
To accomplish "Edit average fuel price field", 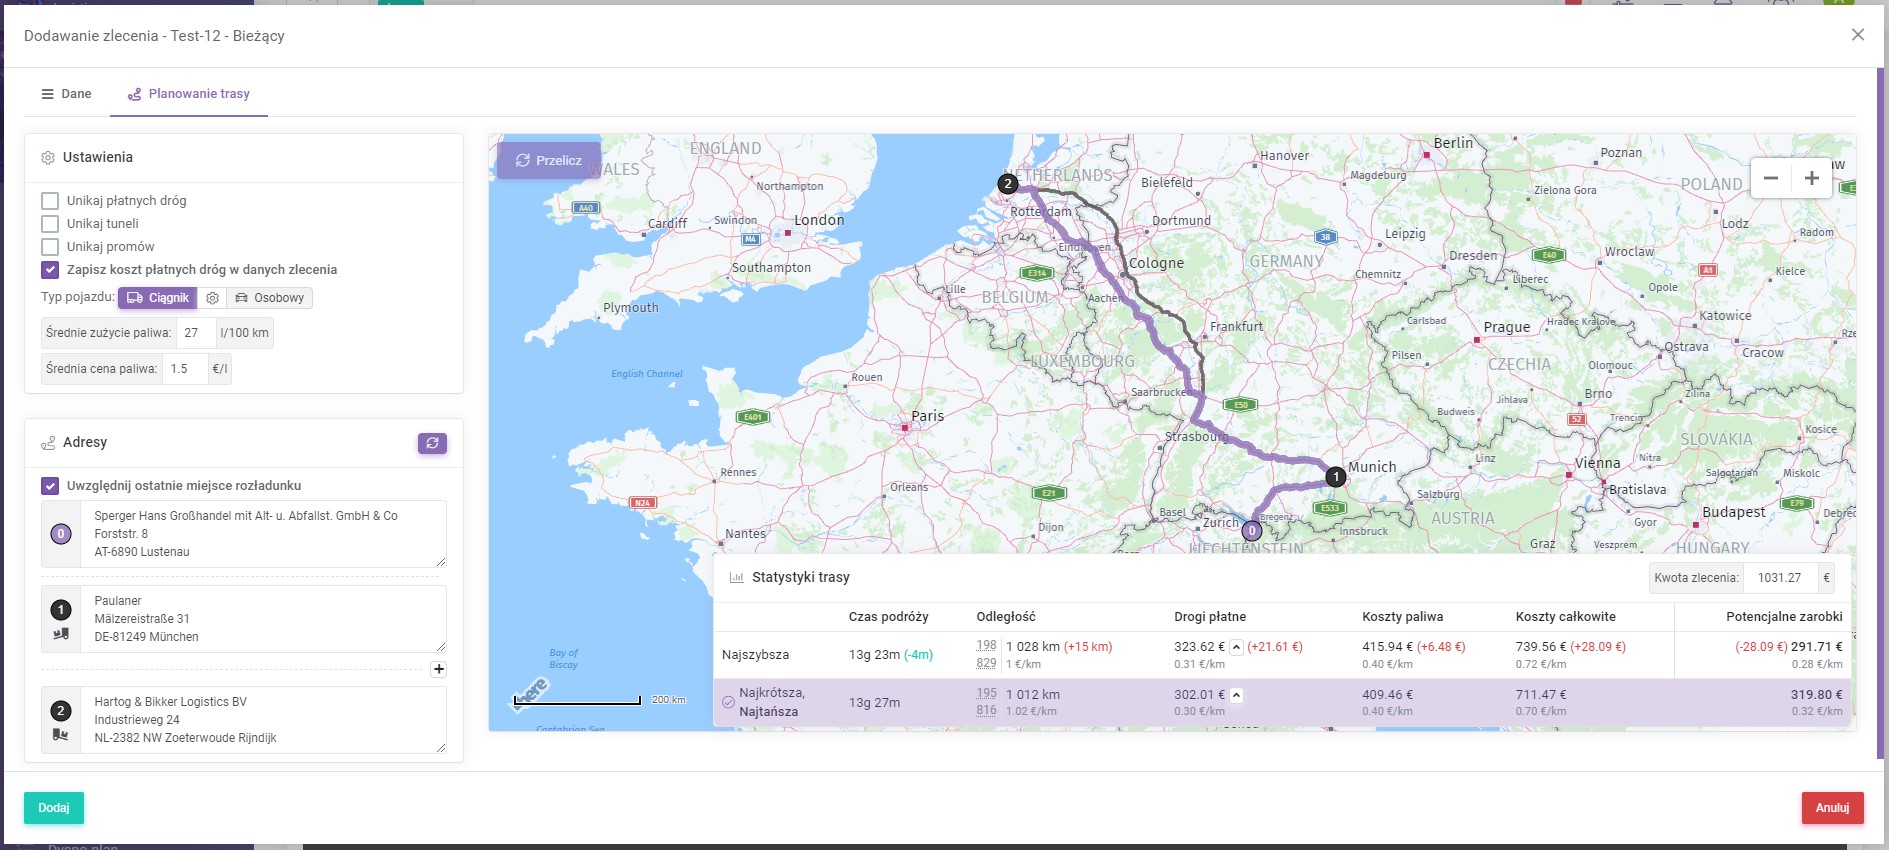I will click(x=185, y=369).
